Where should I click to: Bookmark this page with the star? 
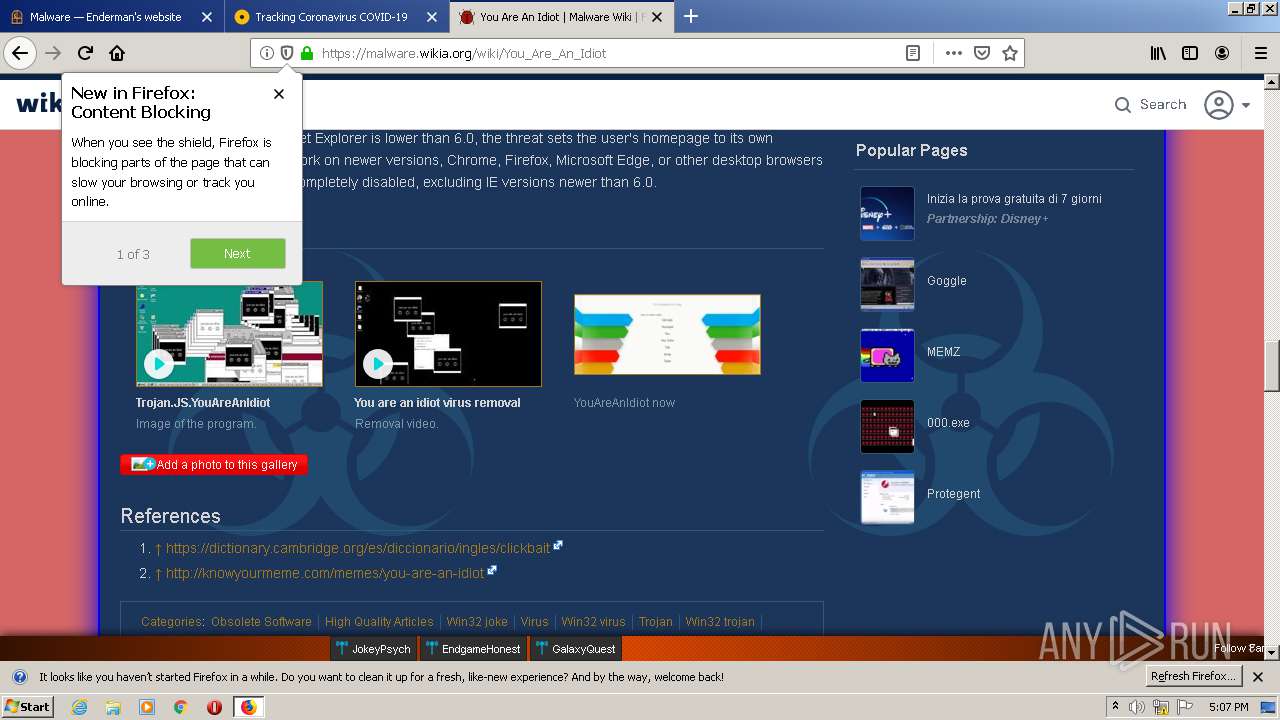[1010, 53]
